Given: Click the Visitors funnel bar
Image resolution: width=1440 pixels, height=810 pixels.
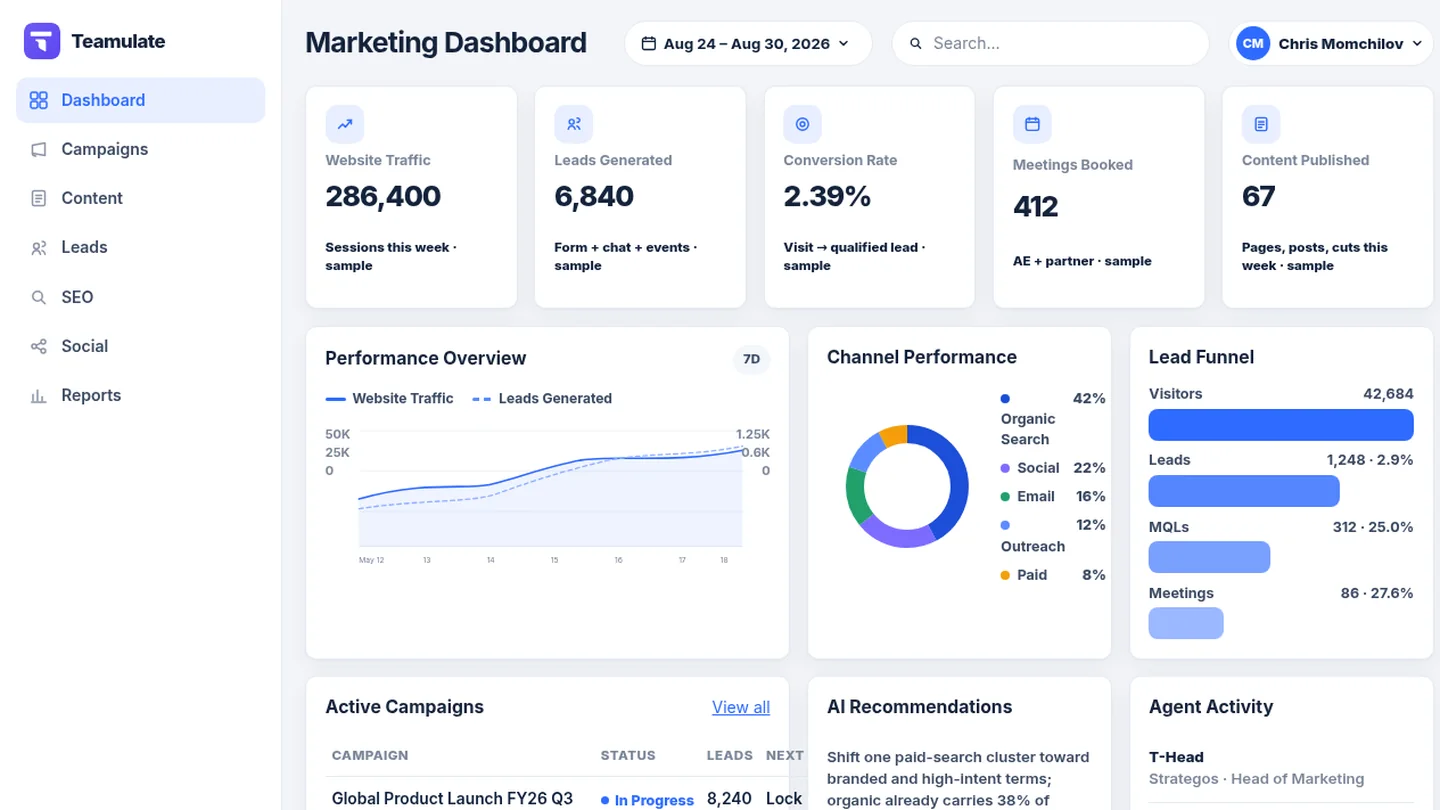Looking at the screenshot, I should click(x=1281, y=425).
